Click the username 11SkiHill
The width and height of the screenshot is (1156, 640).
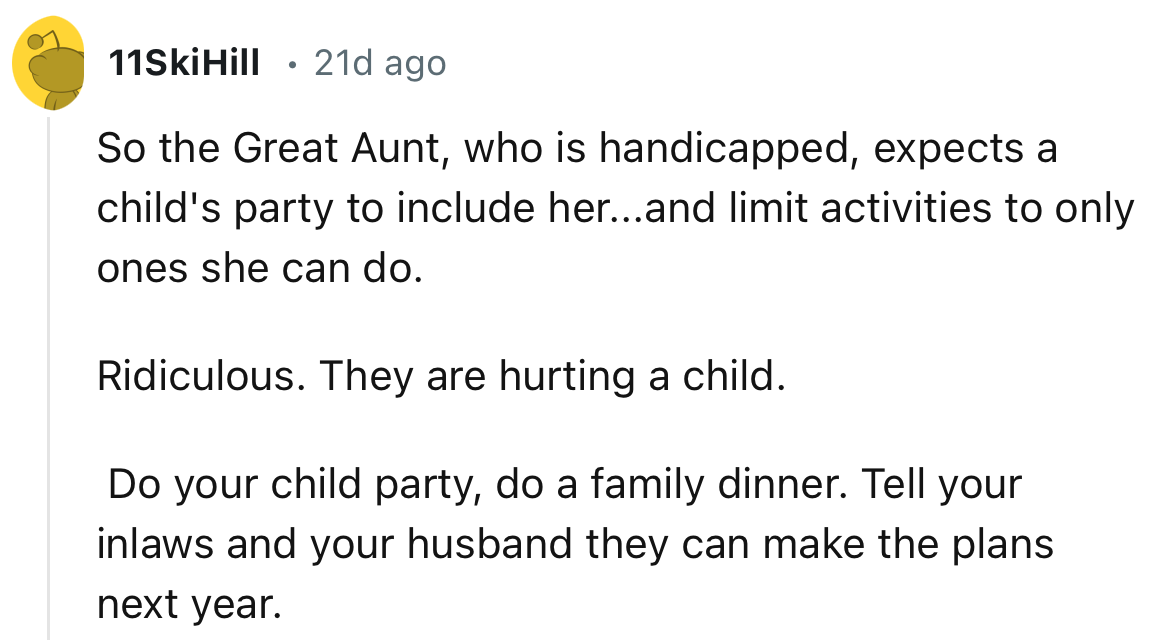click(183, 60)
